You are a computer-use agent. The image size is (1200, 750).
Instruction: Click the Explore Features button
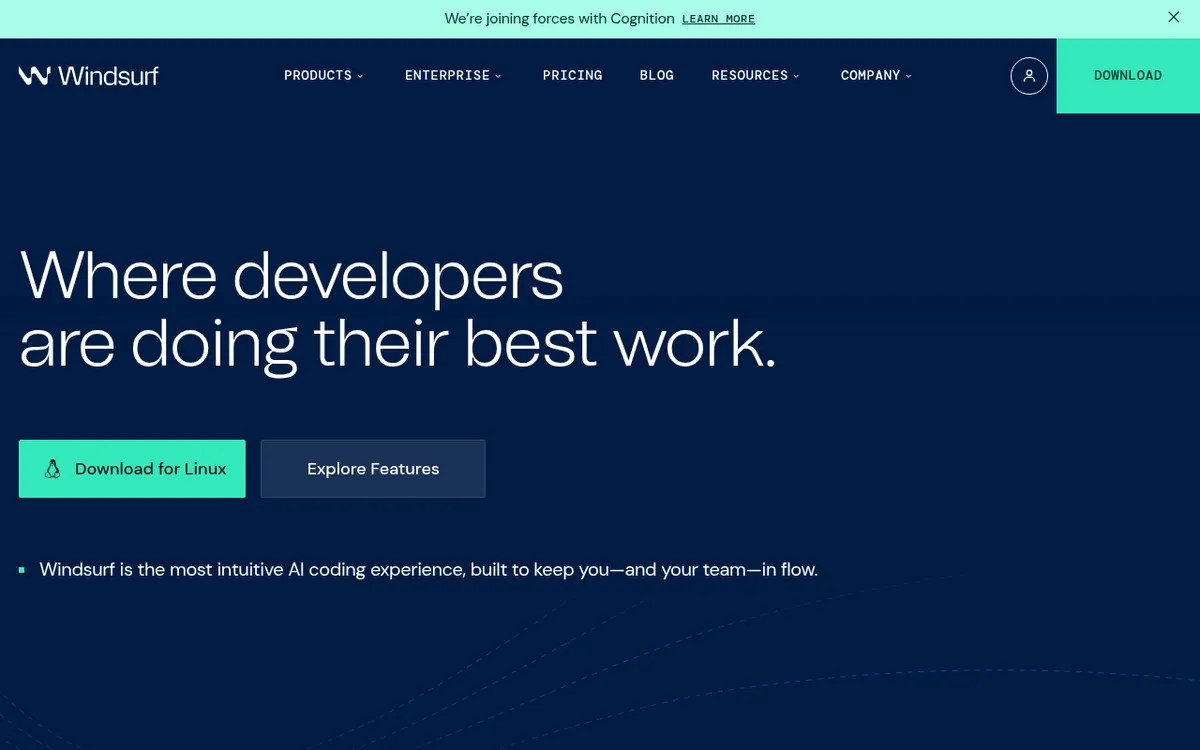(x=373, y=469)
